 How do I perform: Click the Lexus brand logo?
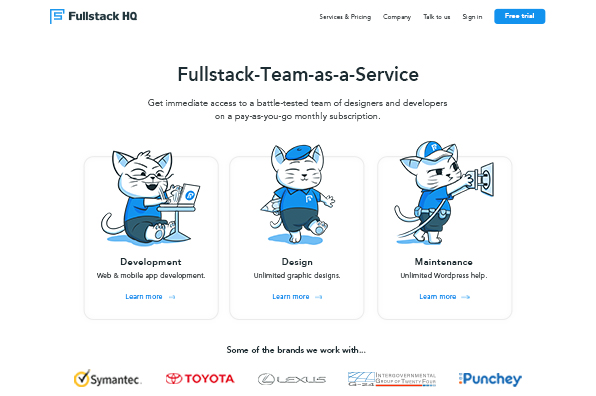pos(292,379)
